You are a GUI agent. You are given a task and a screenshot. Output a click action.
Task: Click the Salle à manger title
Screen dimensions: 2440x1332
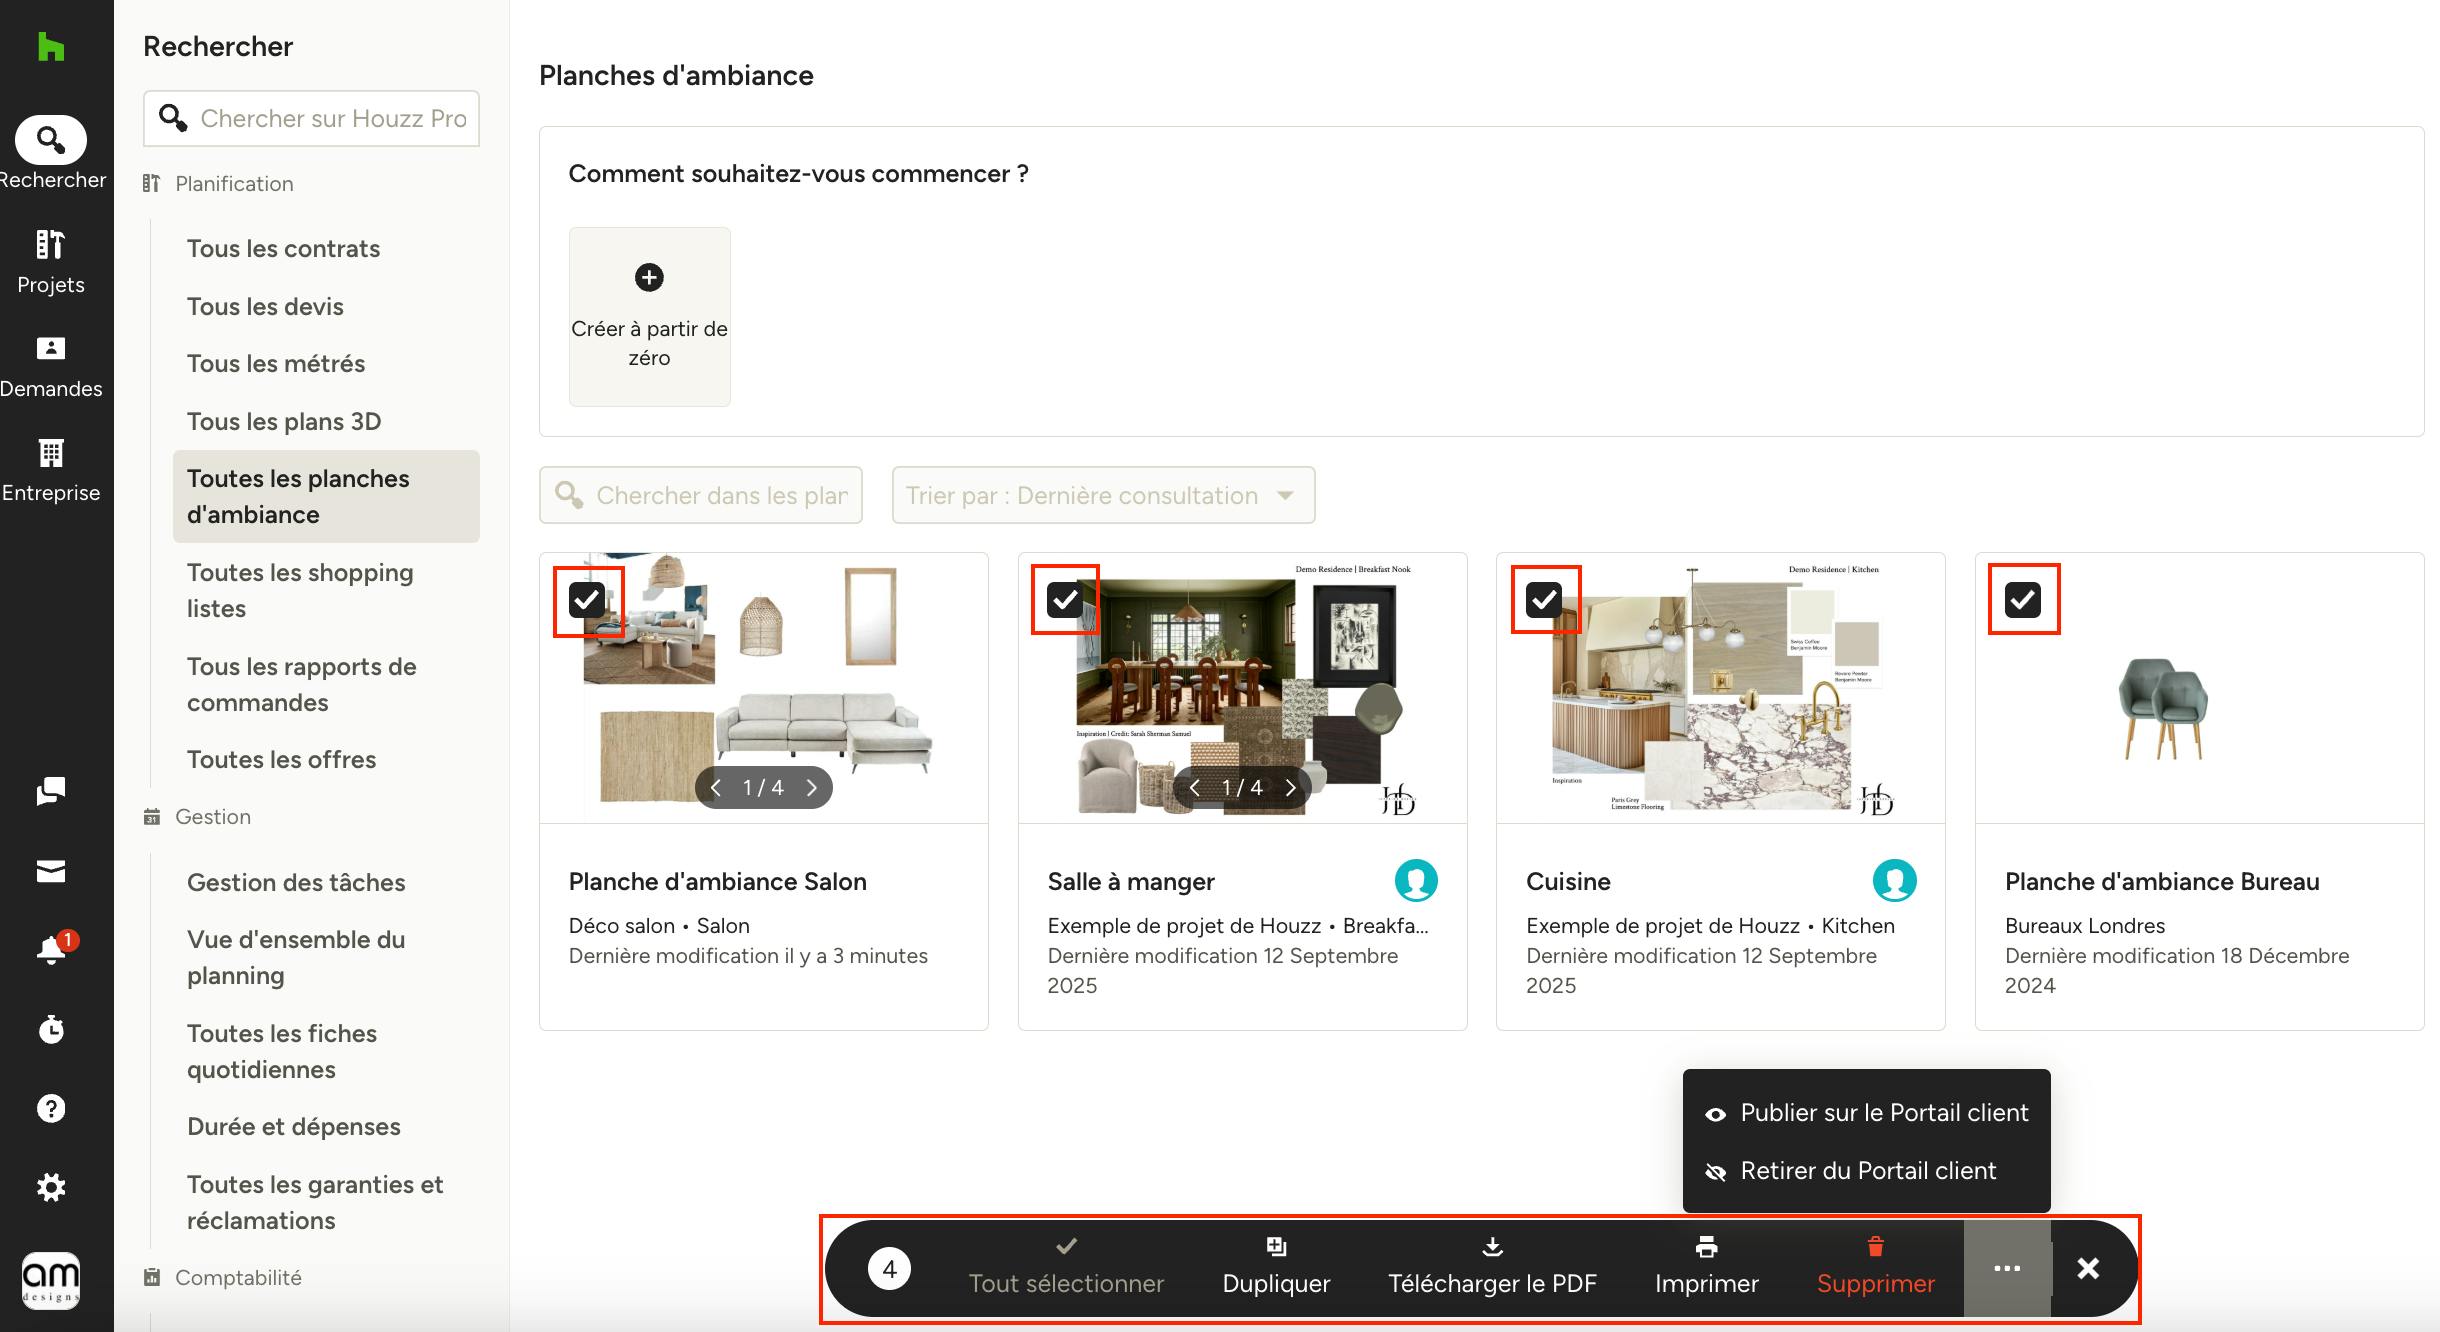(x=1131, y=882)
